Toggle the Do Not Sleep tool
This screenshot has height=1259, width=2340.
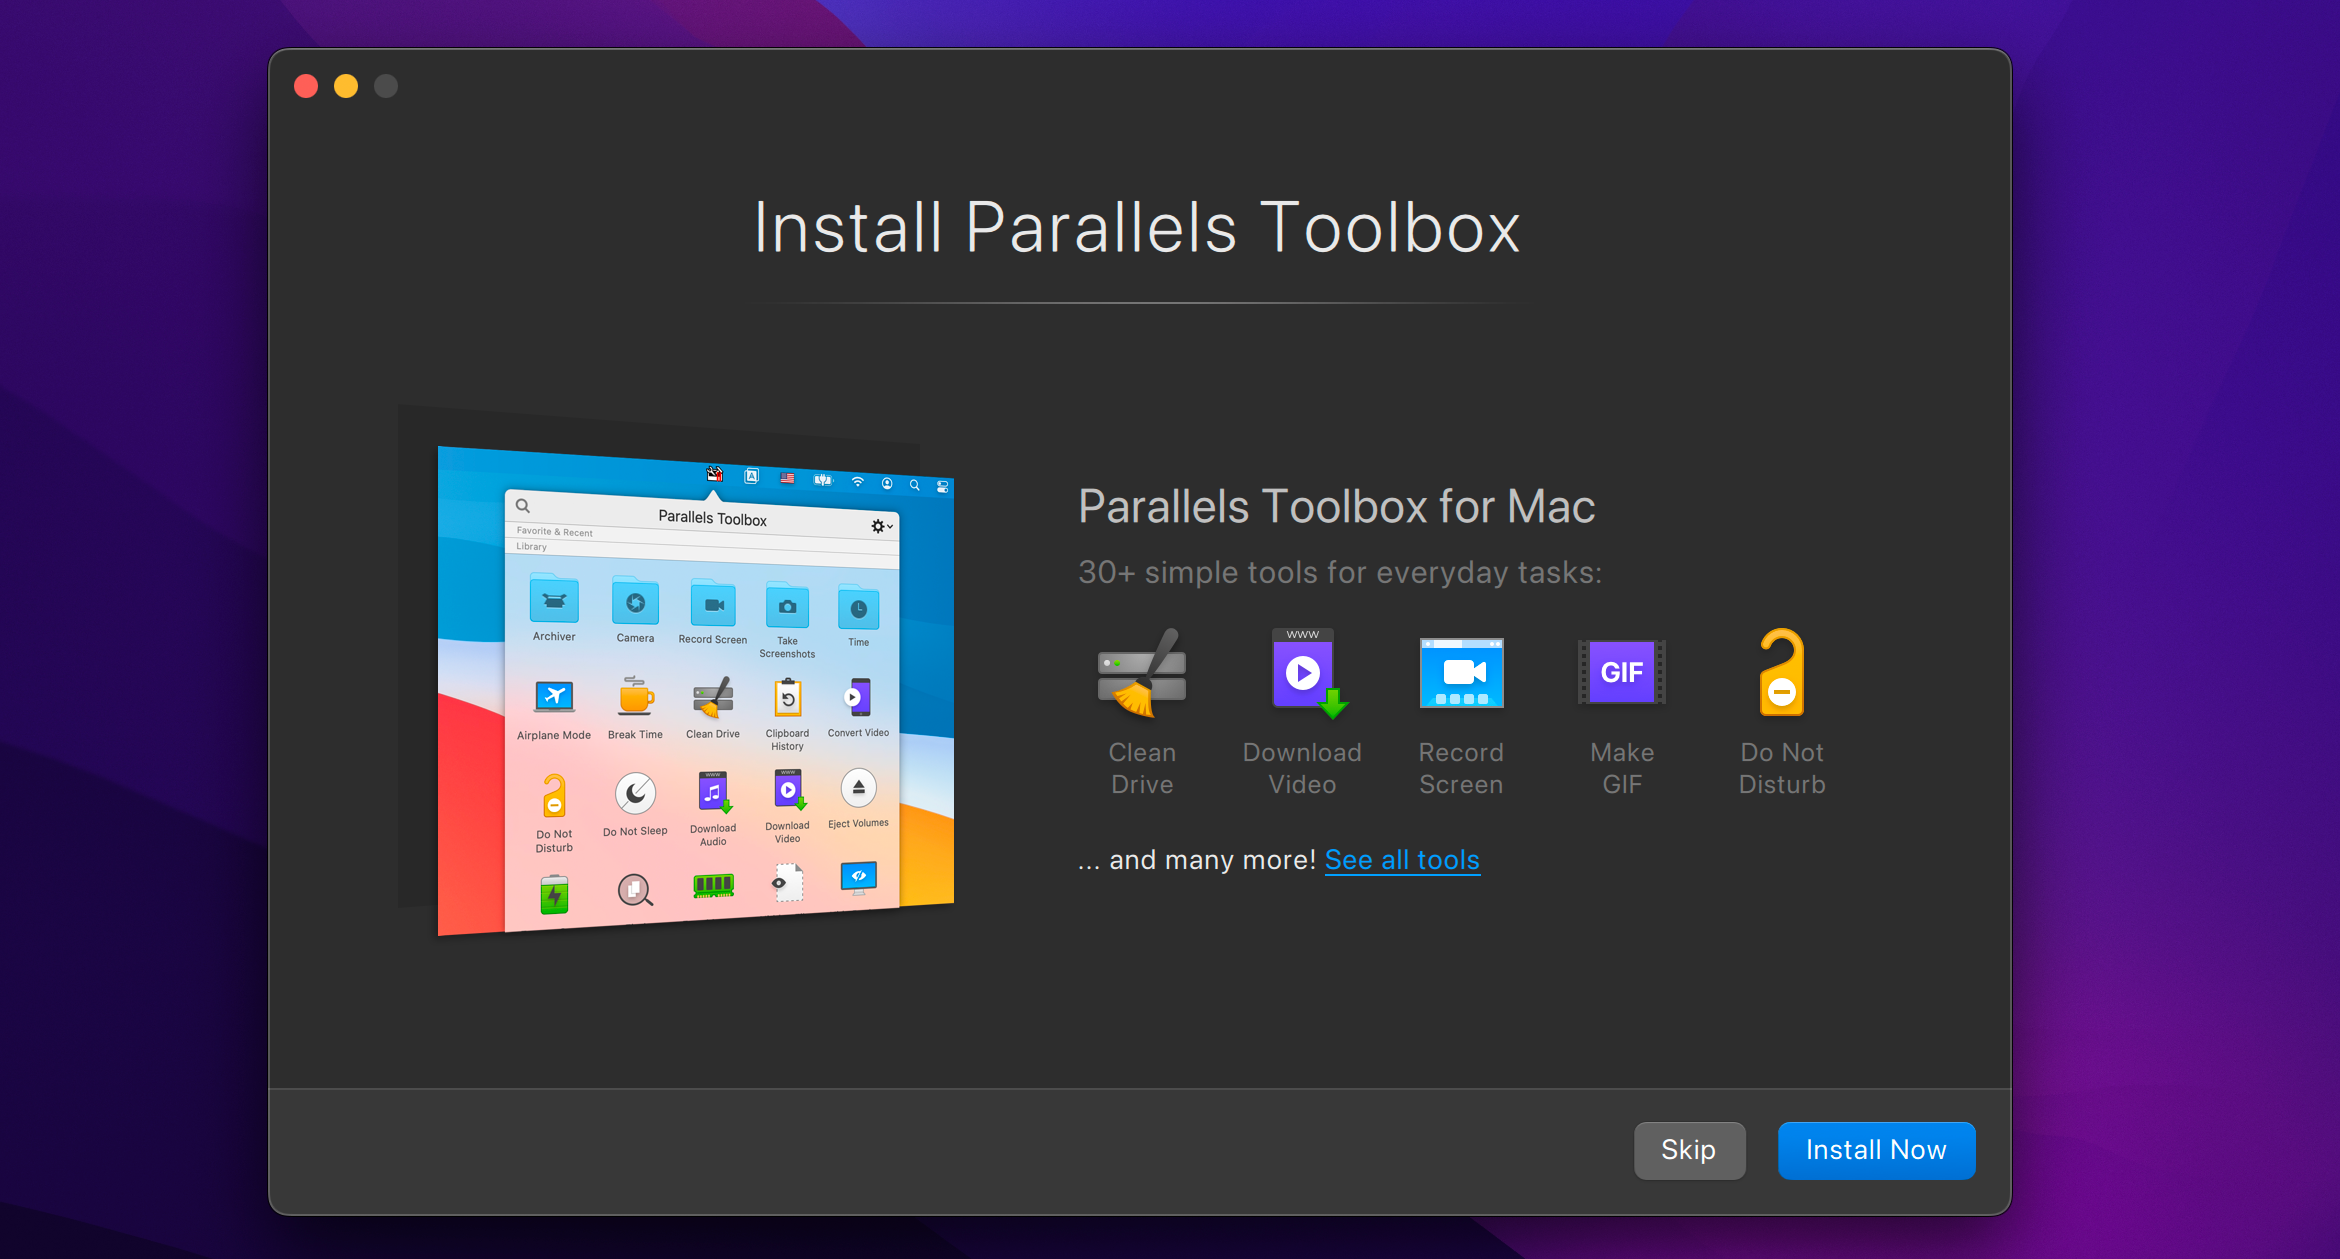[x=632, y=797]
